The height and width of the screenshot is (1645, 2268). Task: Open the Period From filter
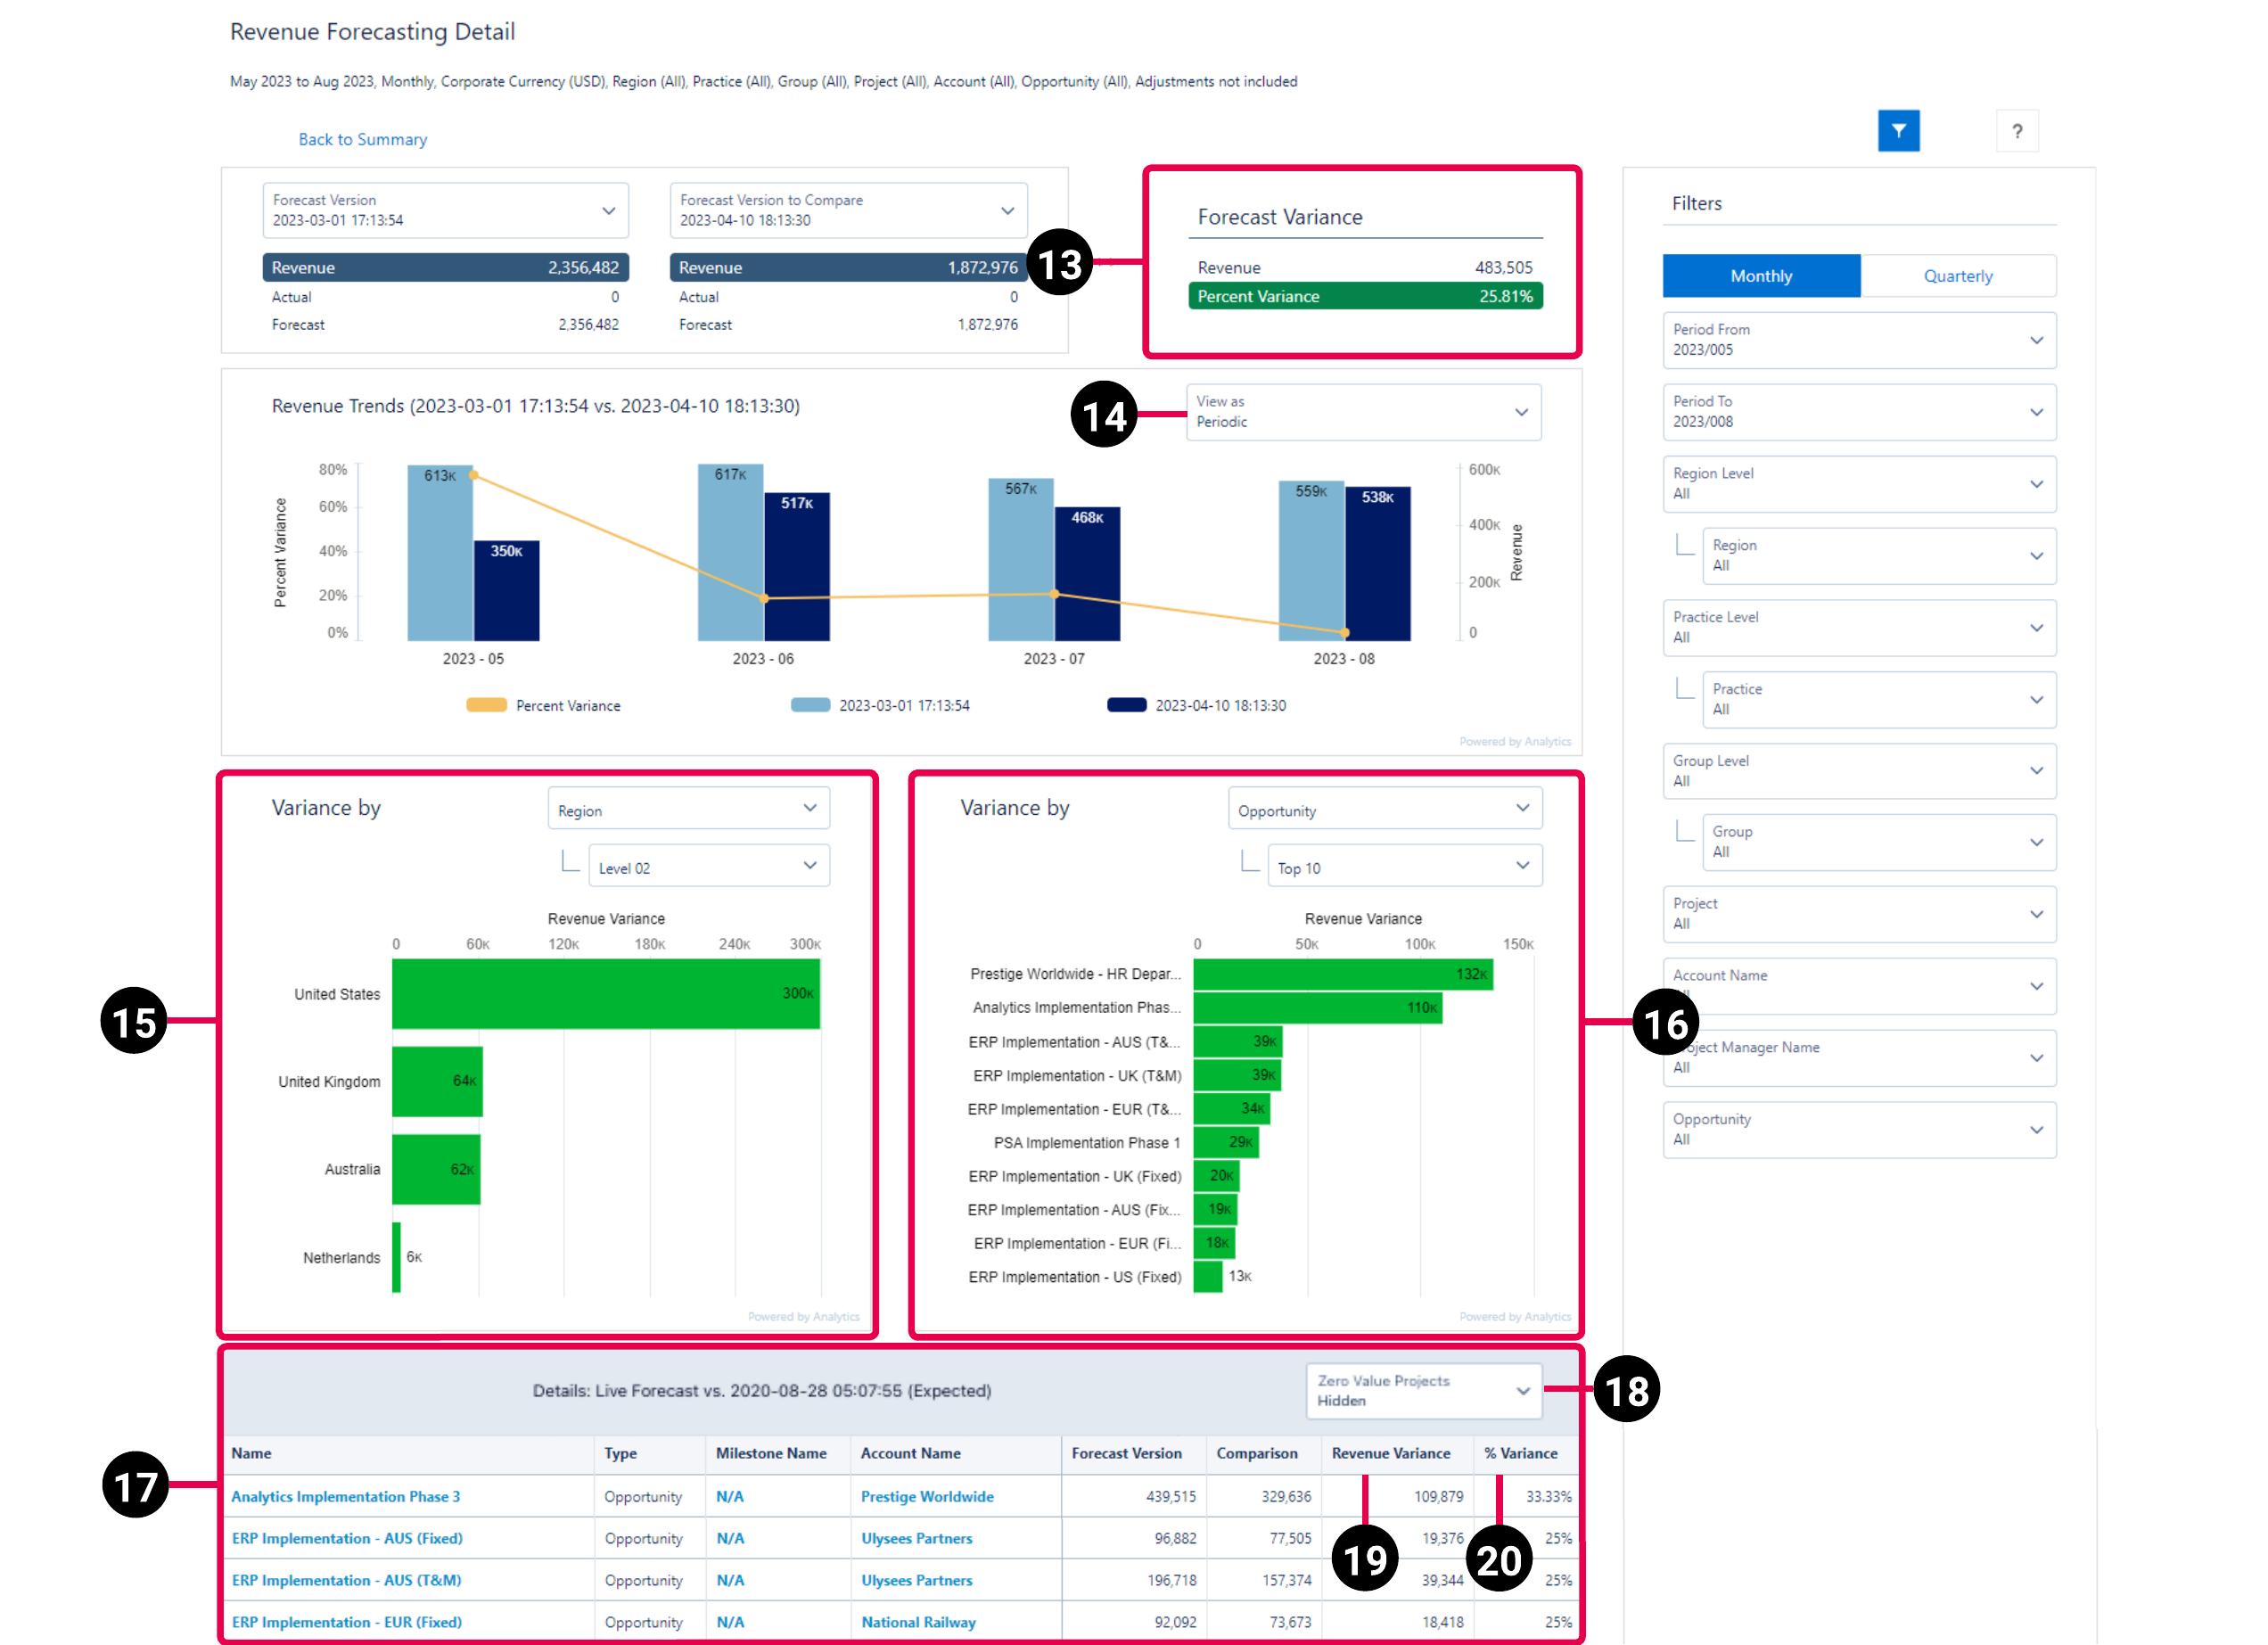pyautogui.click(x=1858, y=340)
